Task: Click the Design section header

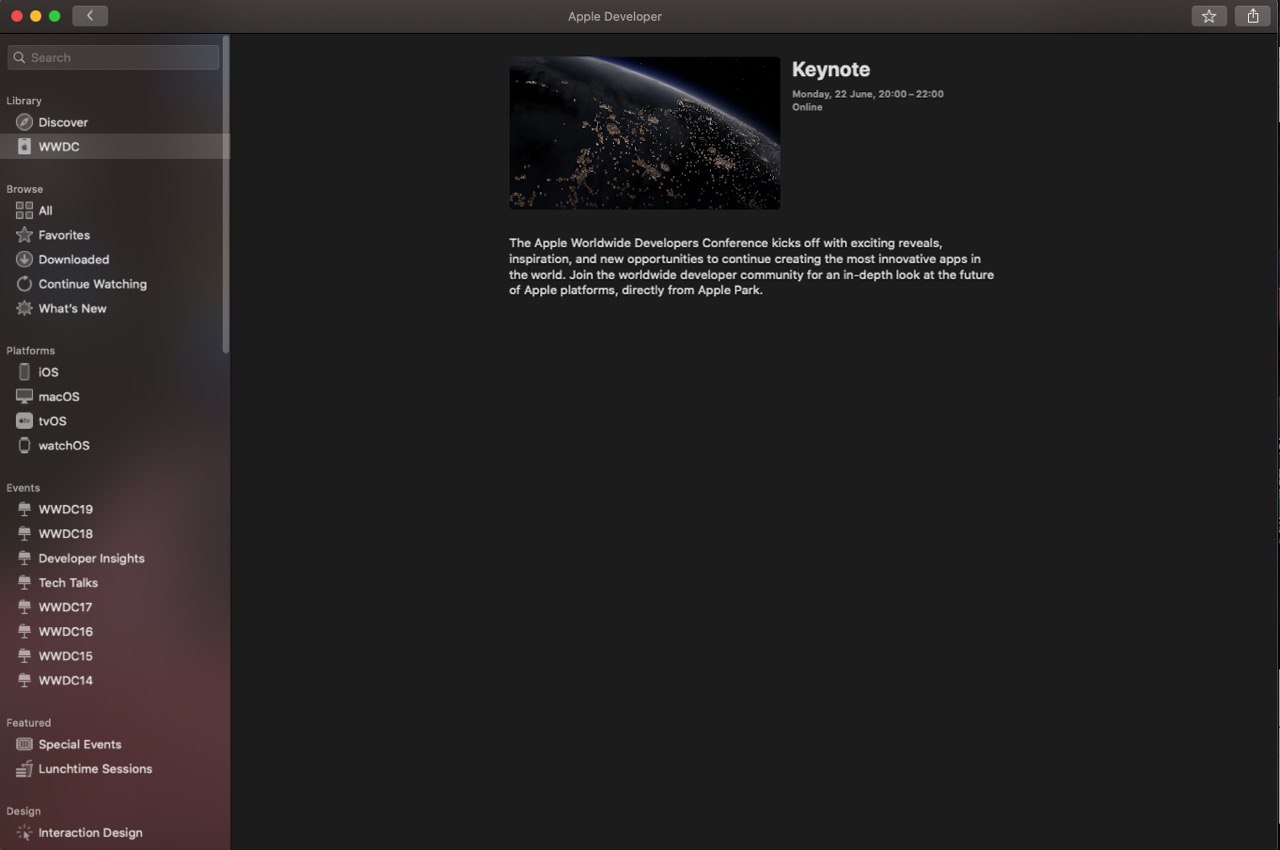Action: pyautogui.click(x=24, y=811)
